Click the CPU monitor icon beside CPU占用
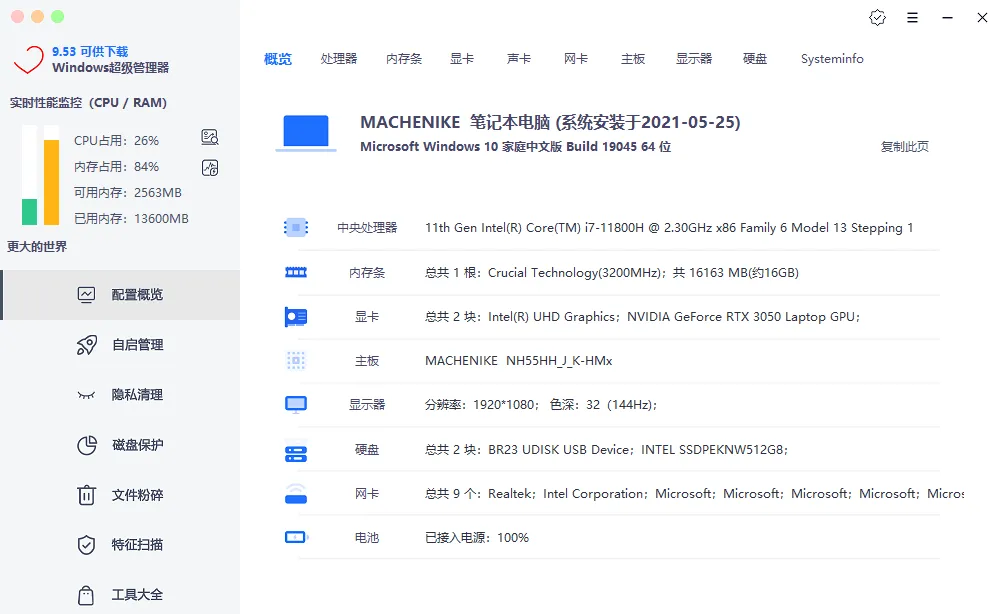The height and width of the screenshot is (614, 999). click(210, 137)
